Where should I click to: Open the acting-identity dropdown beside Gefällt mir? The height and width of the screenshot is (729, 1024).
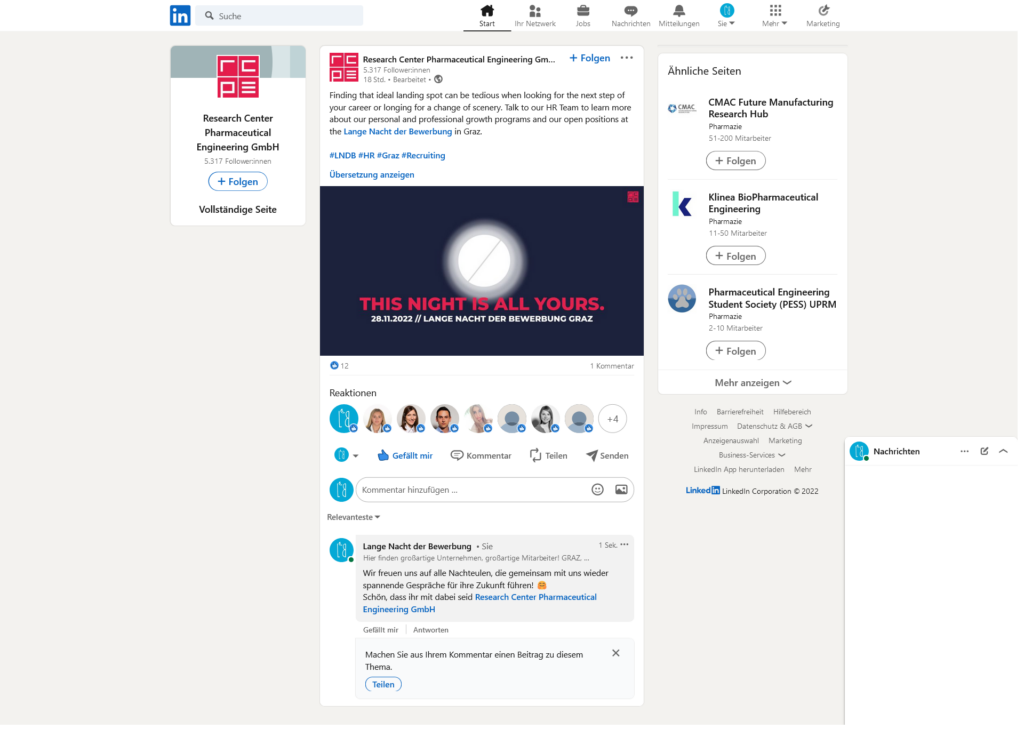coord(346,455)
